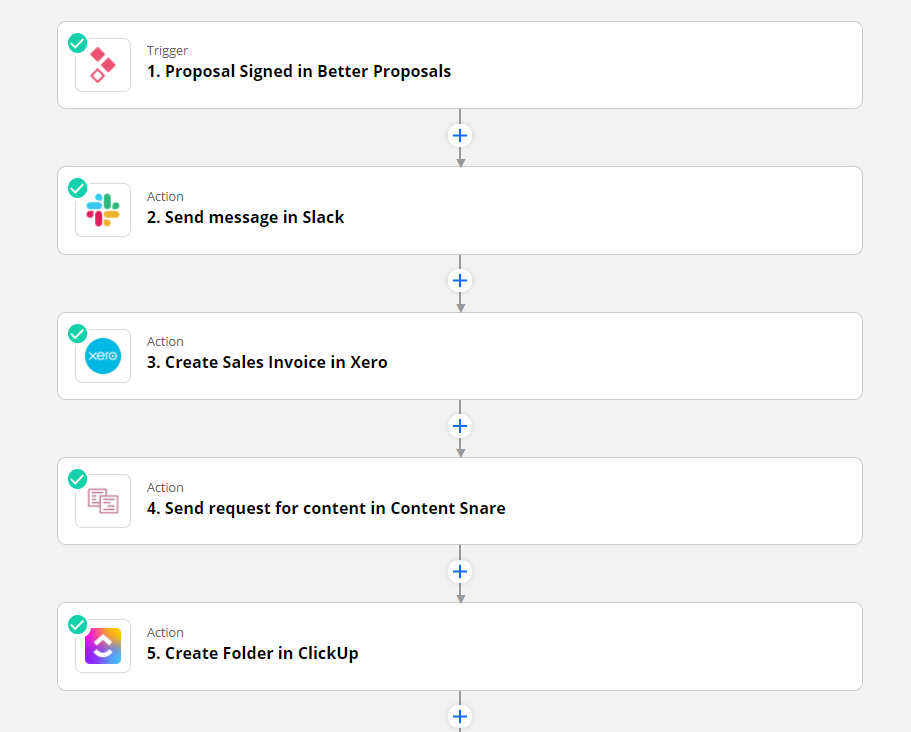
Task: Add a step below the ClickUp folder action
Action: click(x=460, y=717)
